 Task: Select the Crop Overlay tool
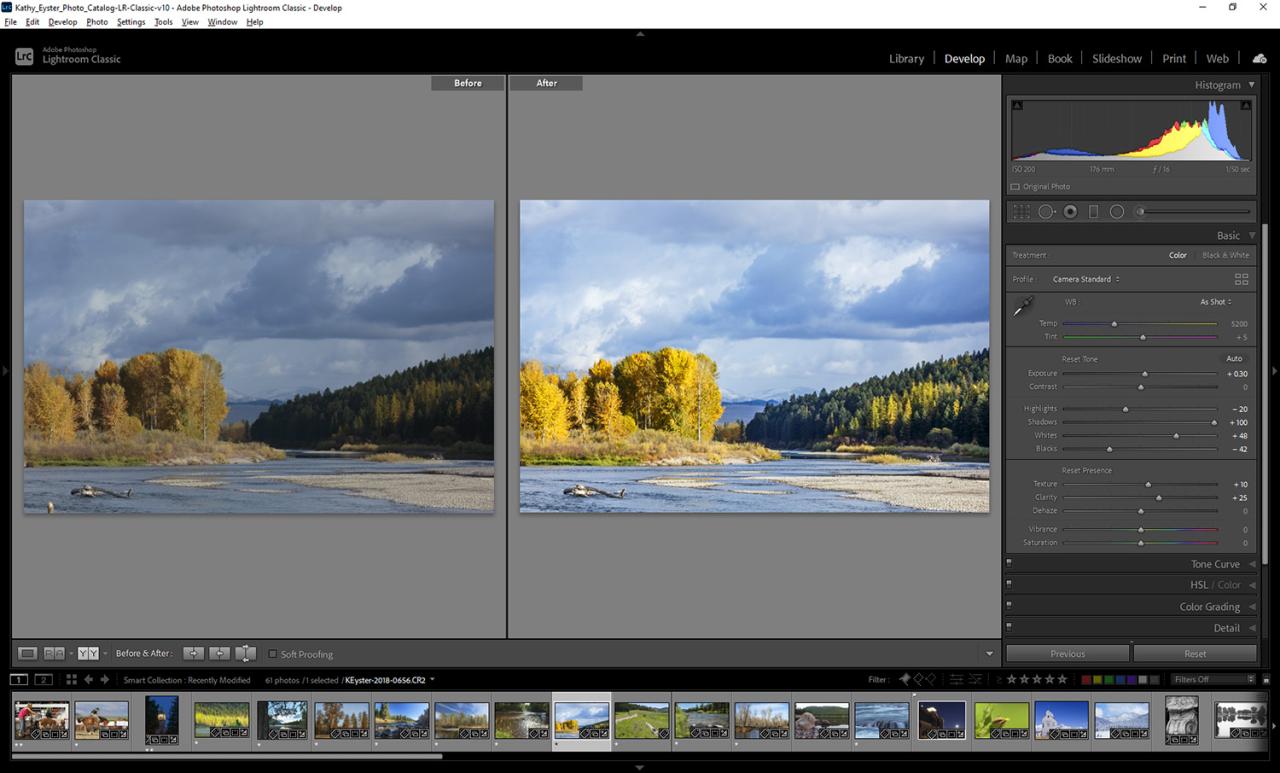pos(1021,212)
